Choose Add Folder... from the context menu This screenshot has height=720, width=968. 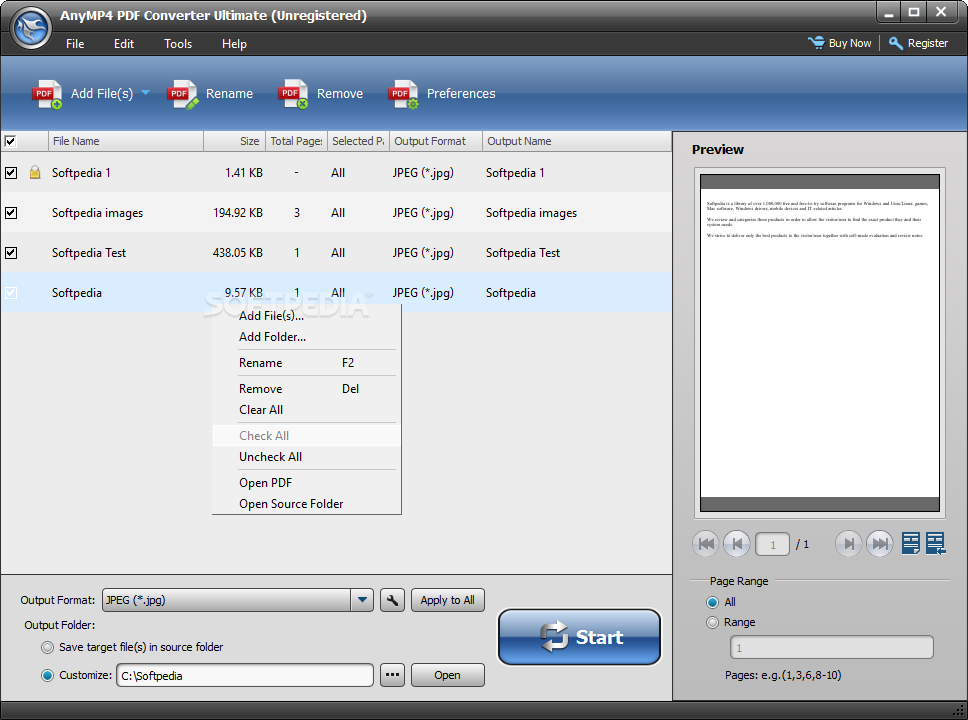307,337
